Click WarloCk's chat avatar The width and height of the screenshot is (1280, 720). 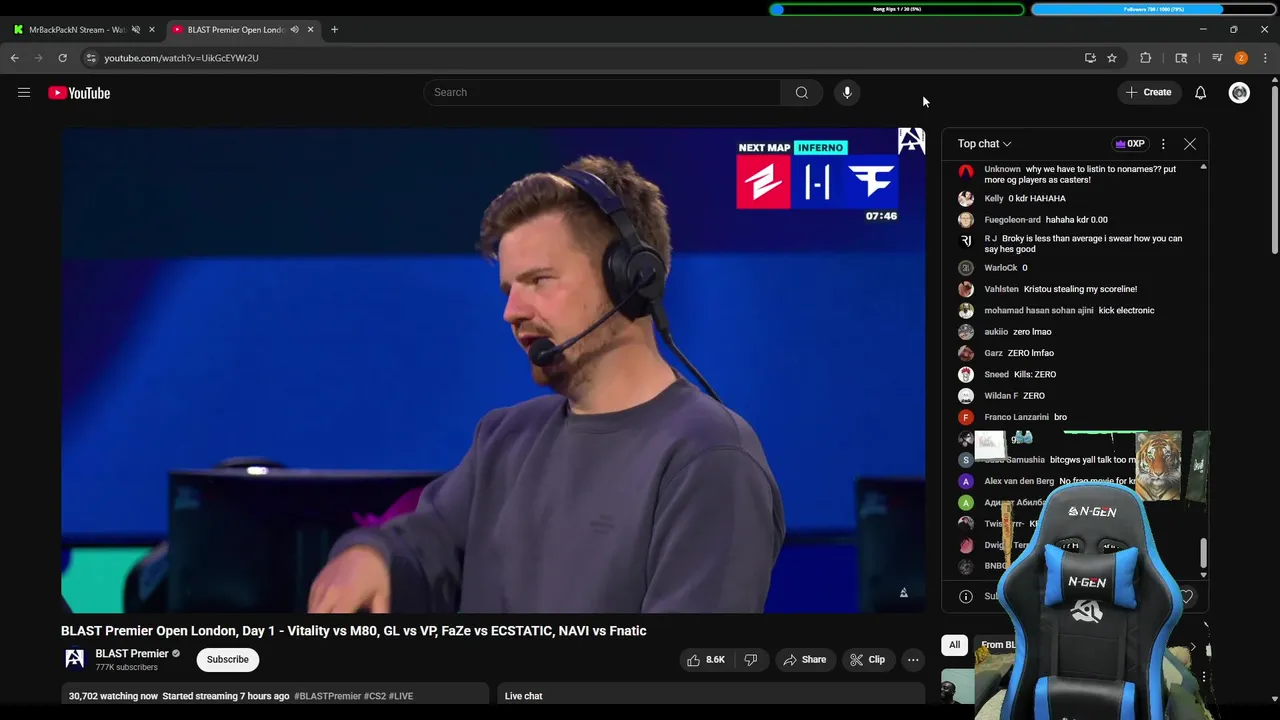tap(966, 268)
